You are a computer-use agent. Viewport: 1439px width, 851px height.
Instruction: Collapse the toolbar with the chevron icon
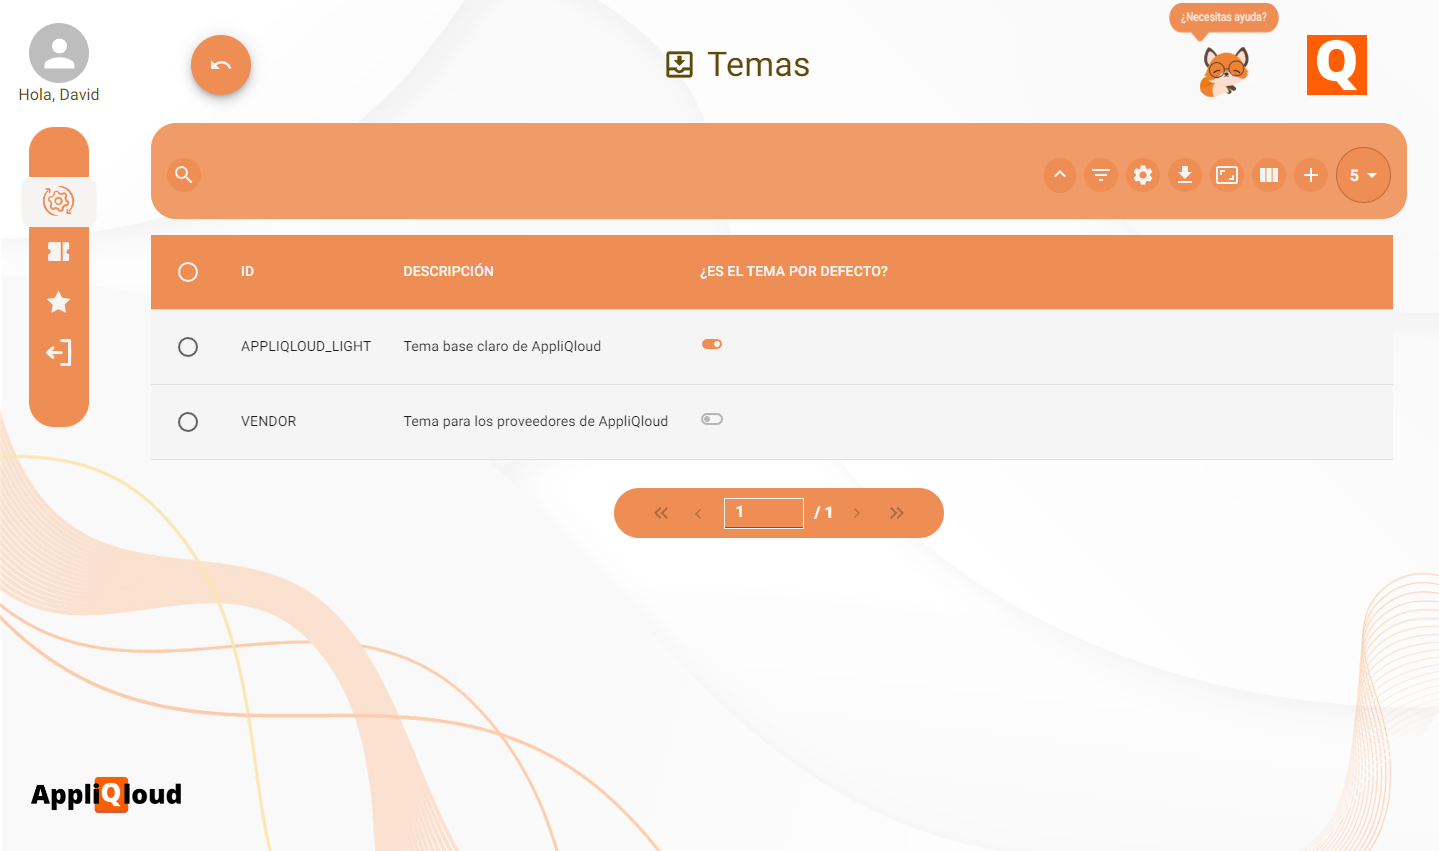[1059, 175]
